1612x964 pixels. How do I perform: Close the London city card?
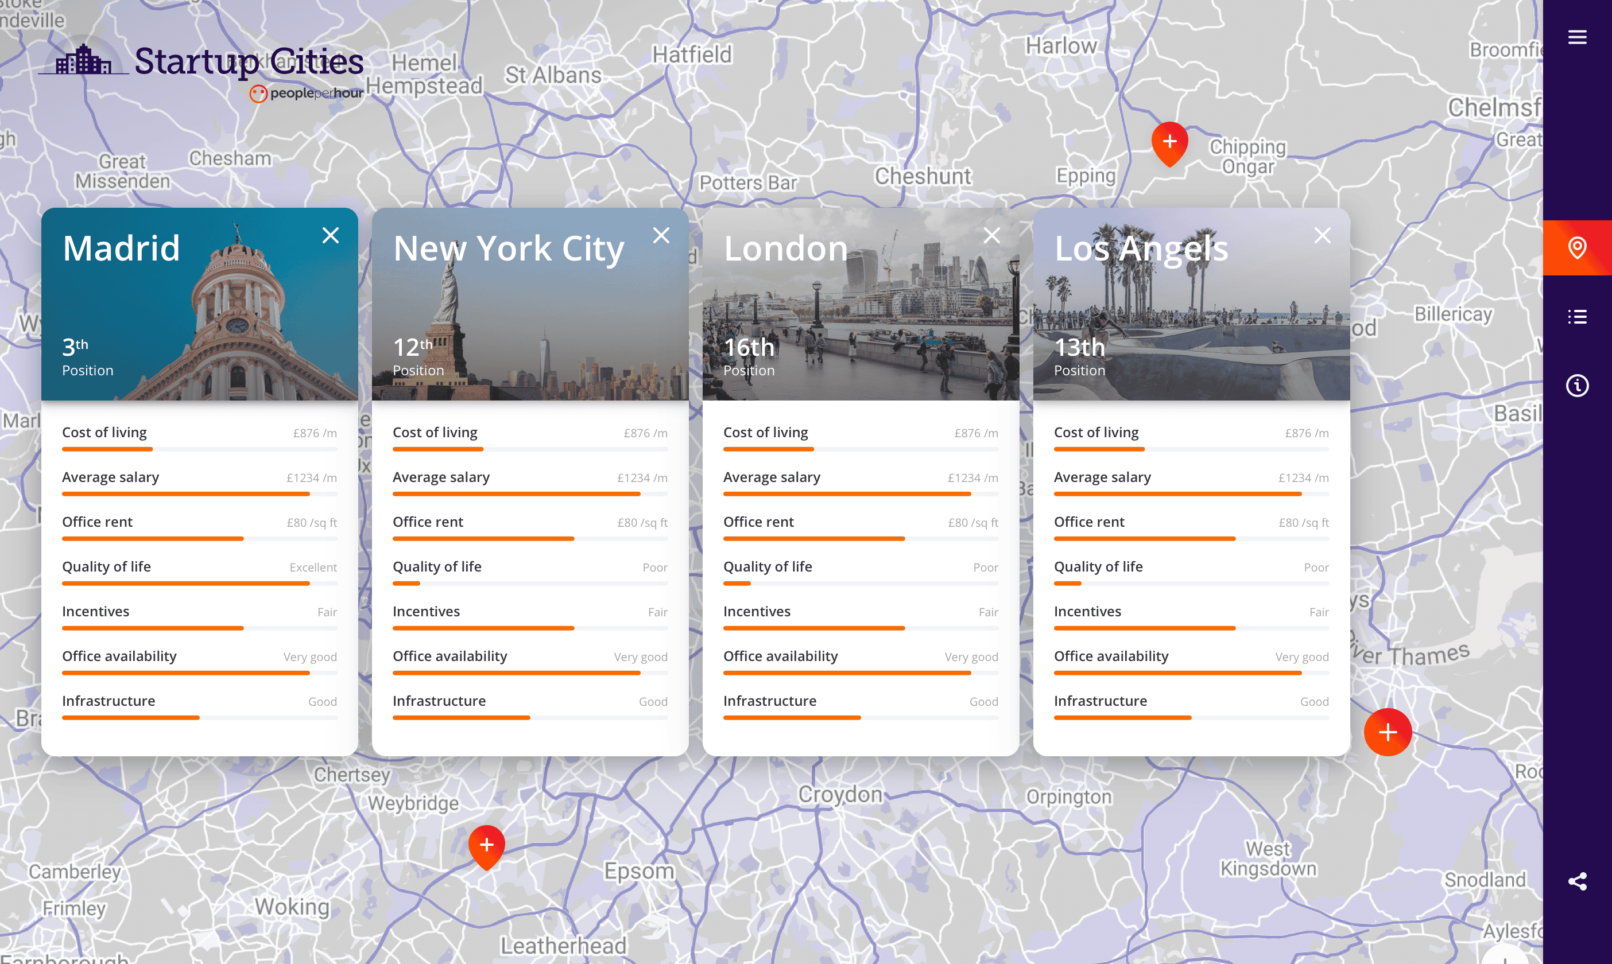point(991,235)
